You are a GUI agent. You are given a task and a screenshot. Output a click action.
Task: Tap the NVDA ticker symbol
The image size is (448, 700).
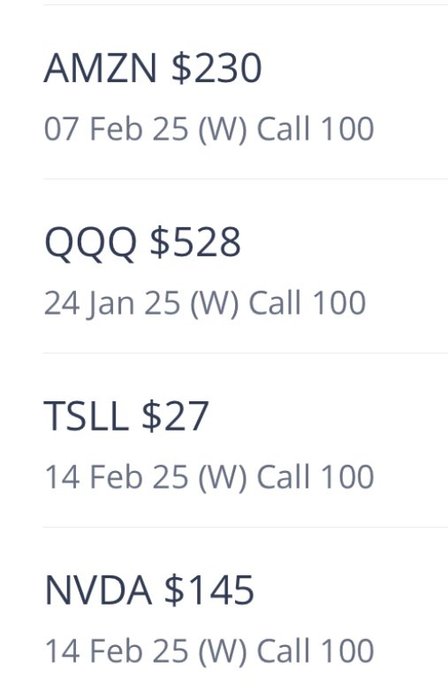[x=98, y=590]
